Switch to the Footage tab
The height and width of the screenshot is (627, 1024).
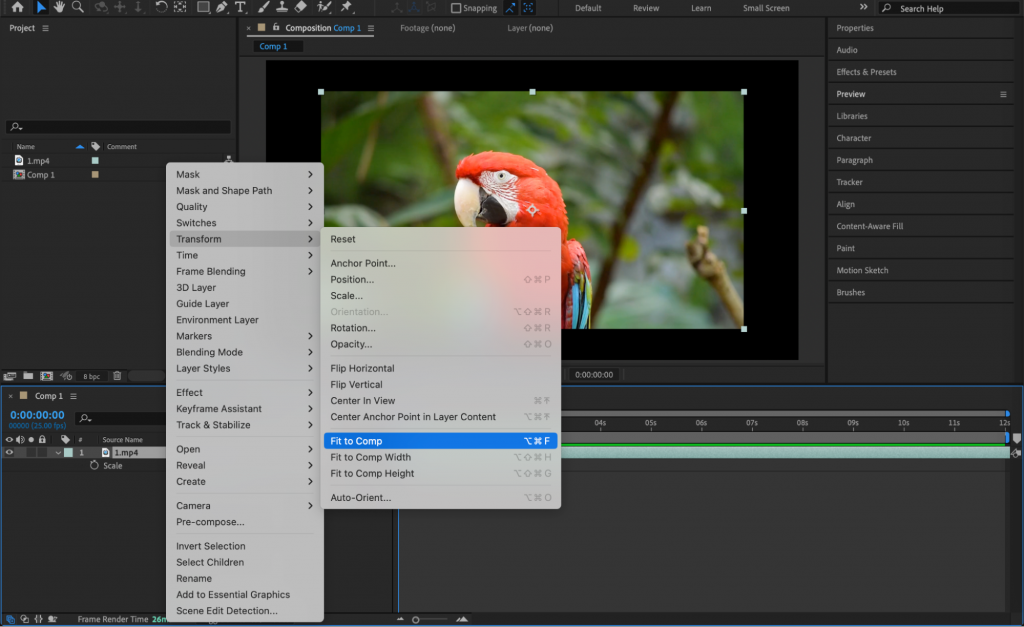[x=428, y=28]
